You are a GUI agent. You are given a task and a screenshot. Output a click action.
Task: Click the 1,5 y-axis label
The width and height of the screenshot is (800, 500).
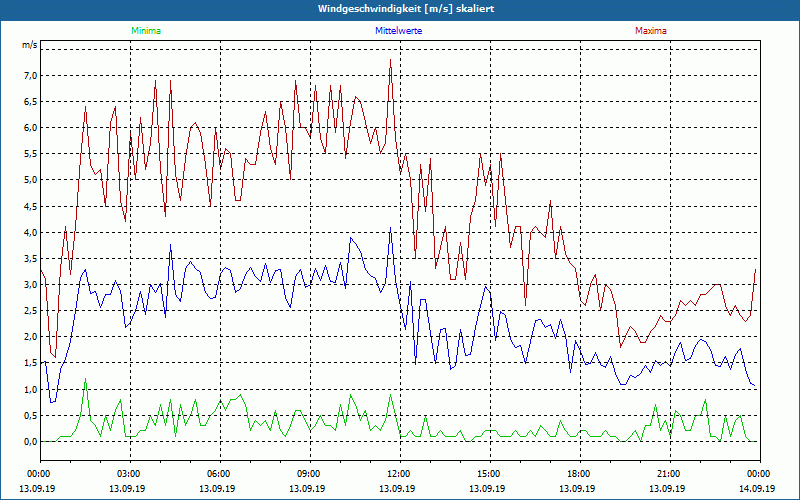[x=31, y=363]
